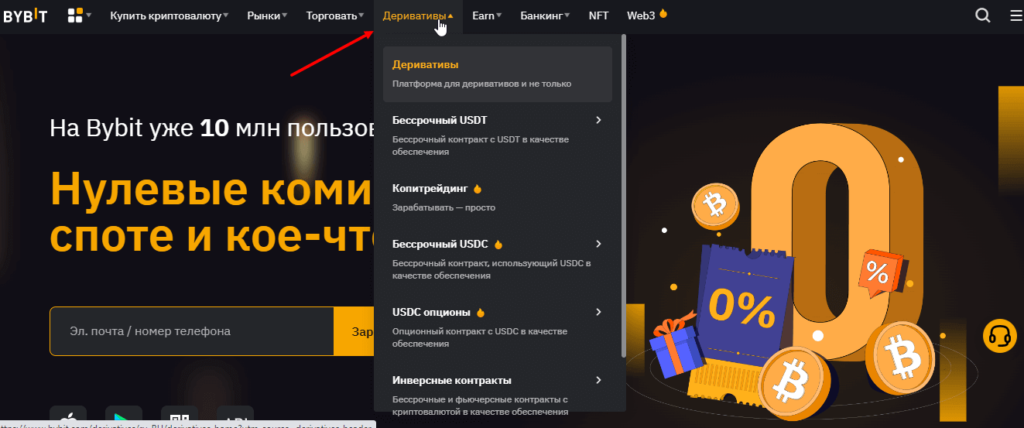Open the Рынки menu
Viewport: 1024px width, 428px height.
coord(267,16)
